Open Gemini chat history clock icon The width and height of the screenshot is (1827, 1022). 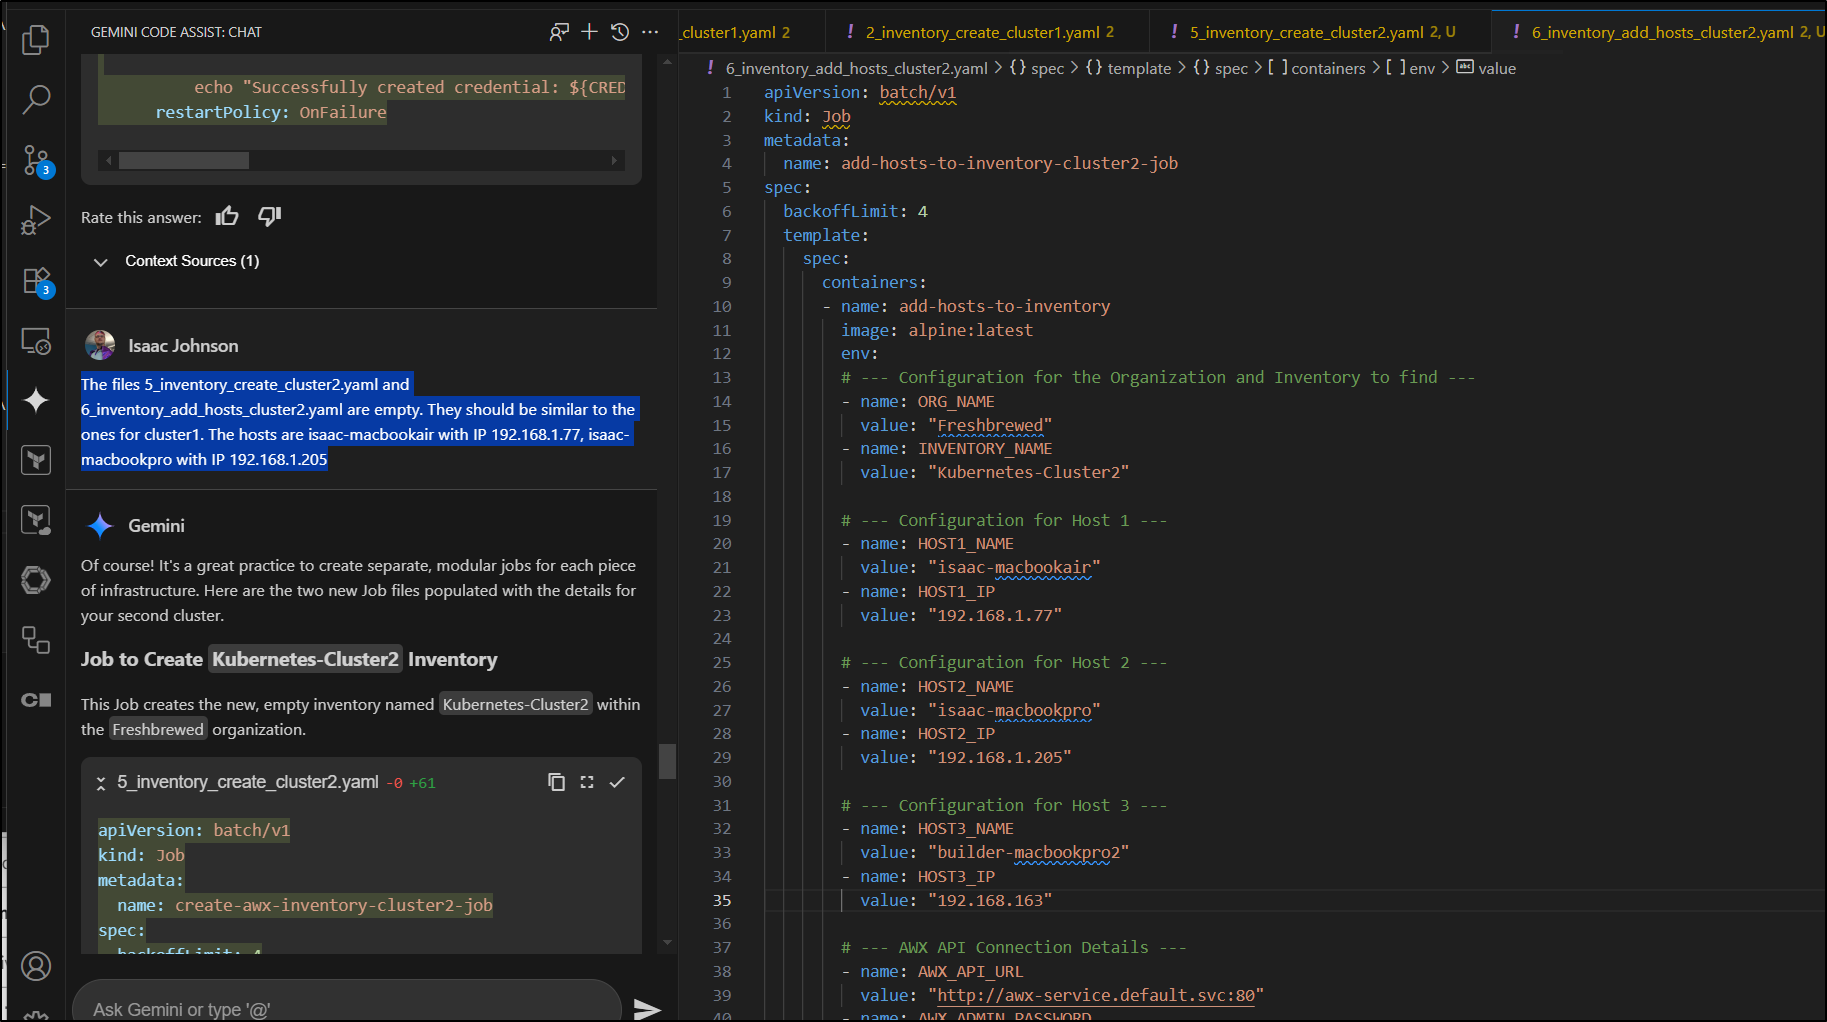click(620, 32)
